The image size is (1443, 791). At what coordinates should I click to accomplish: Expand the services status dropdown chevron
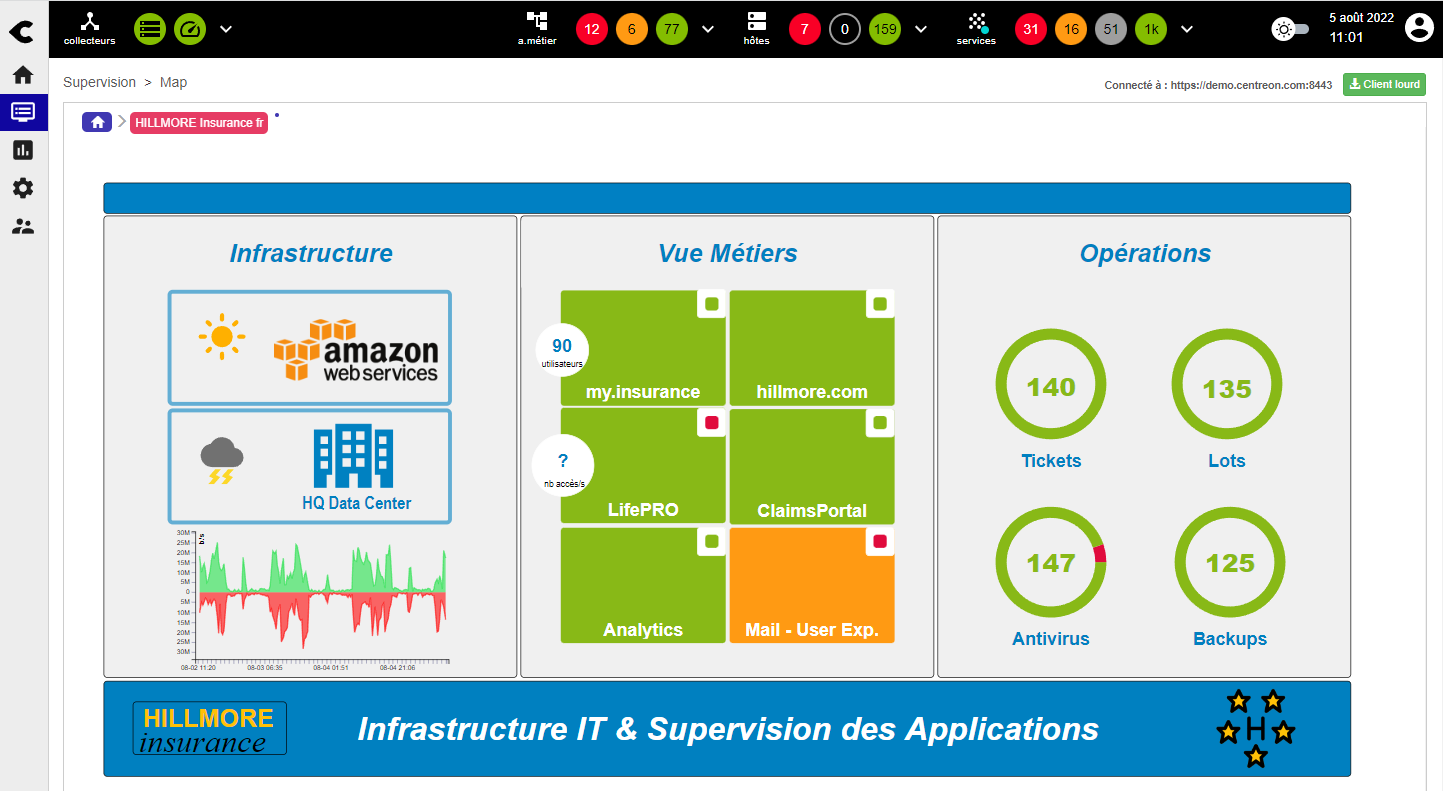coord(1187,29)
